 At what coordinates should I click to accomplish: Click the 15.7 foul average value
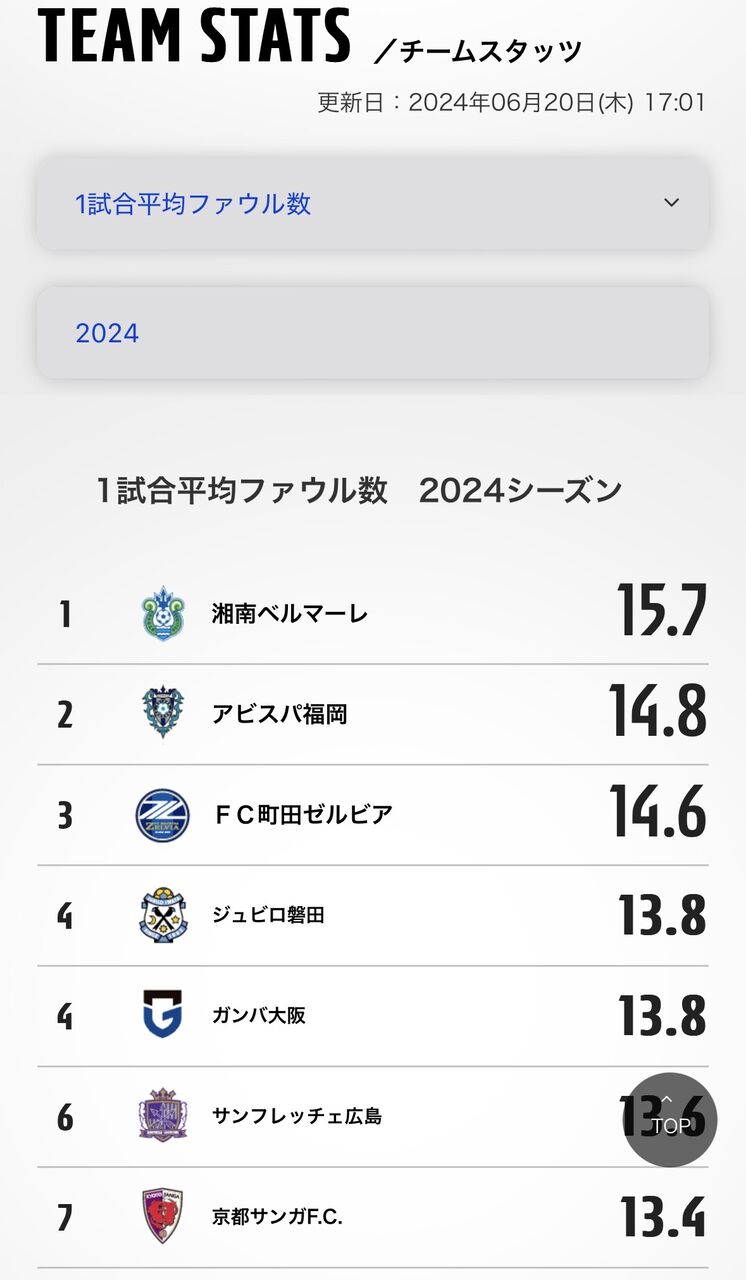tap(661, 610)
